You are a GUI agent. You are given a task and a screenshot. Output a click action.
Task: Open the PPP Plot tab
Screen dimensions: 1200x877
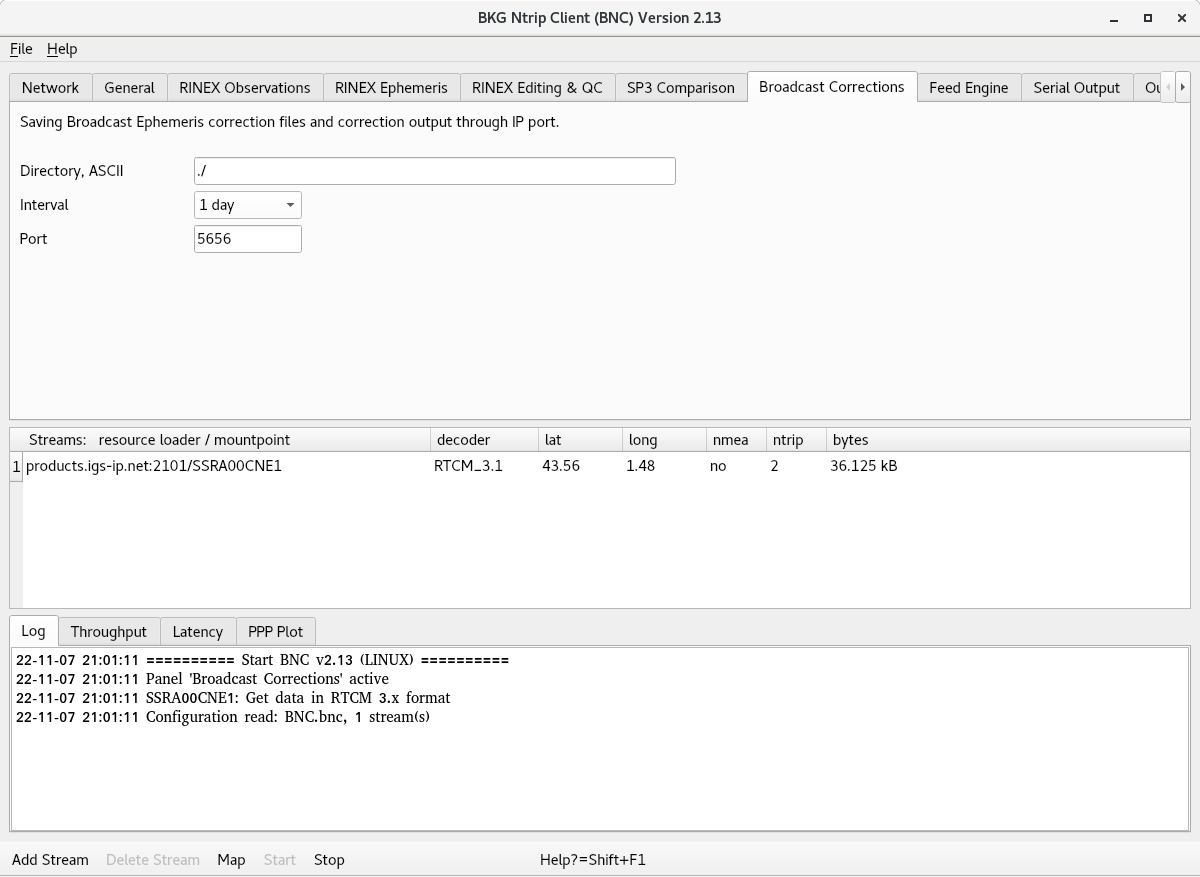coord(275,632)
